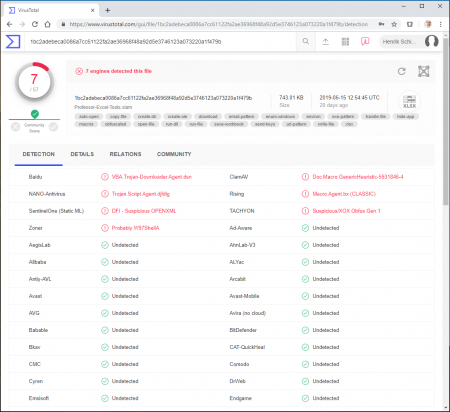Click Trojan.Script.Agent NANO-Antivirus result
Screen dimensions: 450x412
[x=141, y=194]
